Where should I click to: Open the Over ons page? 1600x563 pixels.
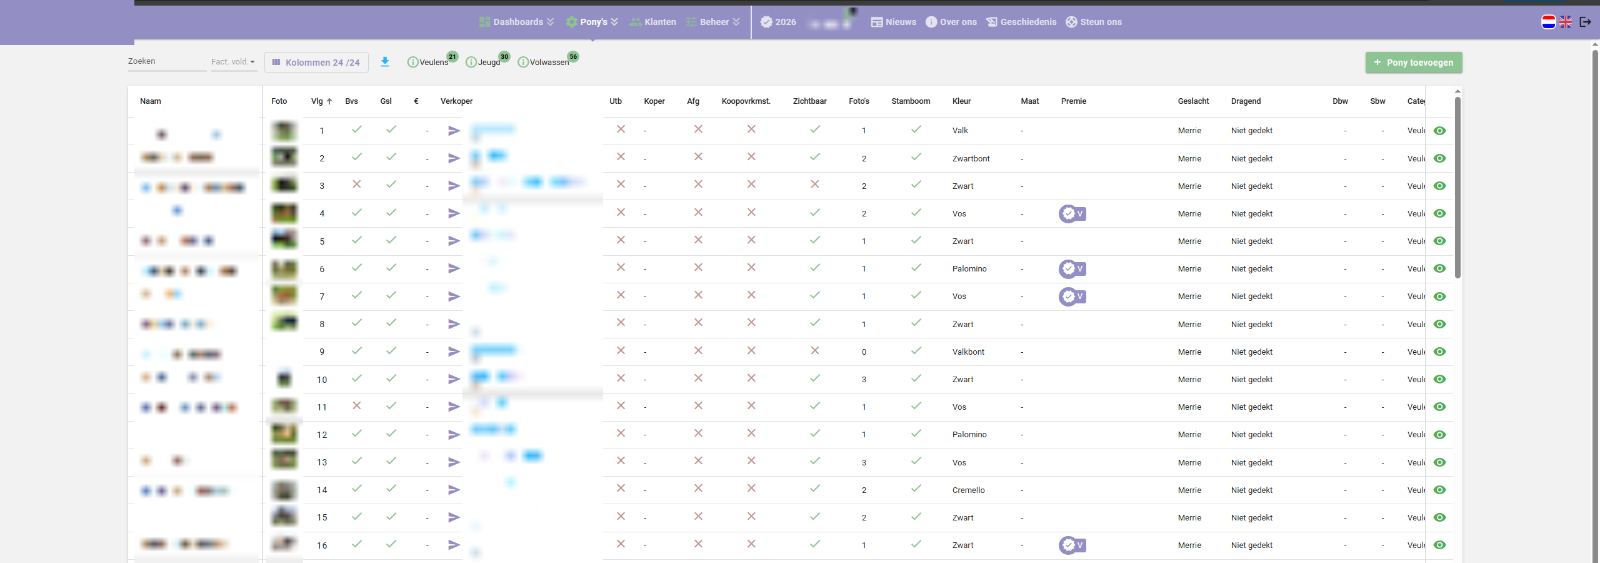point(951,22)
